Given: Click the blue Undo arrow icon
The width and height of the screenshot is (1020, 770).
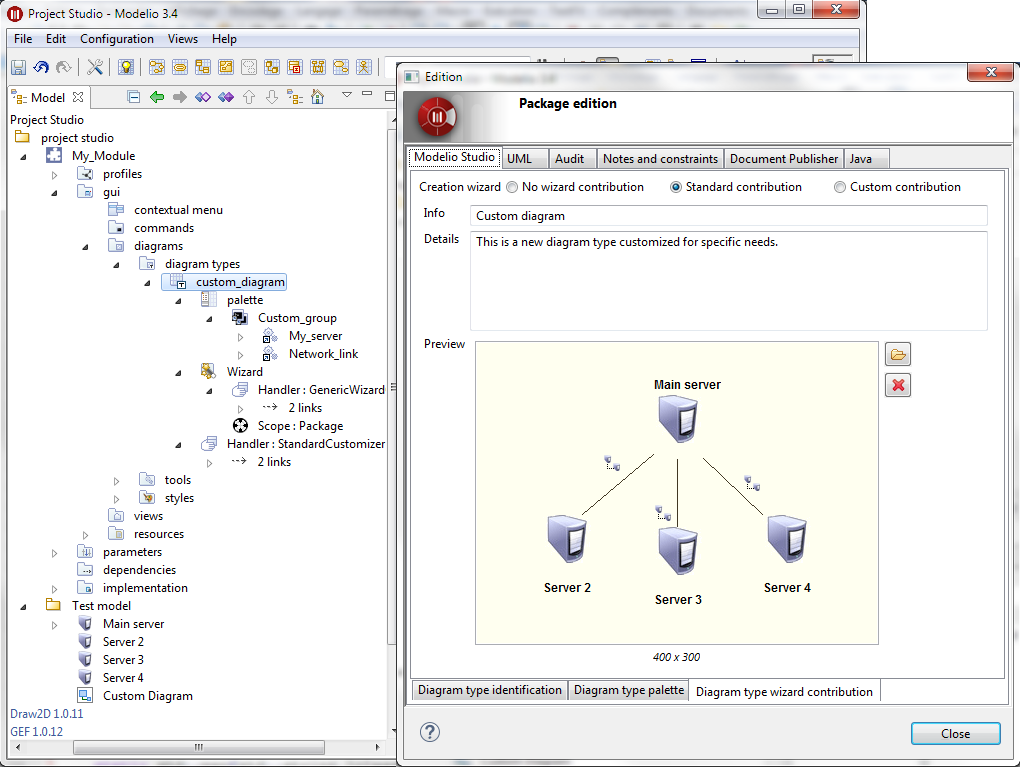Looking at the screenshot, I should pos(41,67).
